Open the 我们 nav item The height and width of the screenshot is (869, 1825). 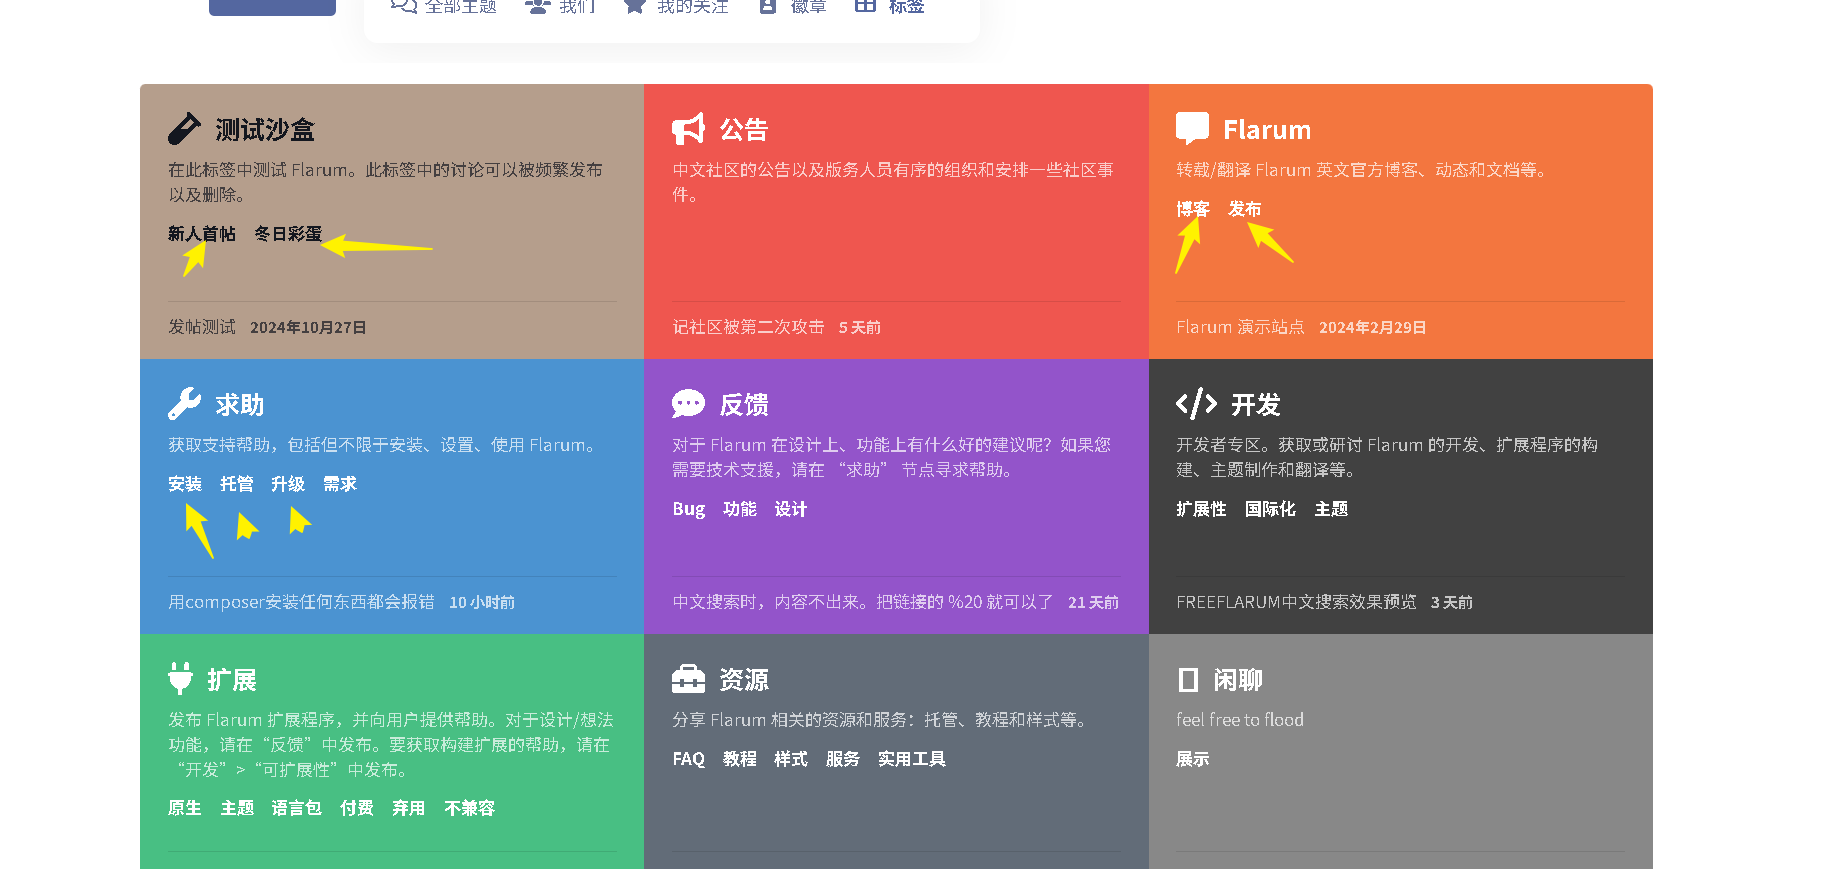tap(560, 6)
